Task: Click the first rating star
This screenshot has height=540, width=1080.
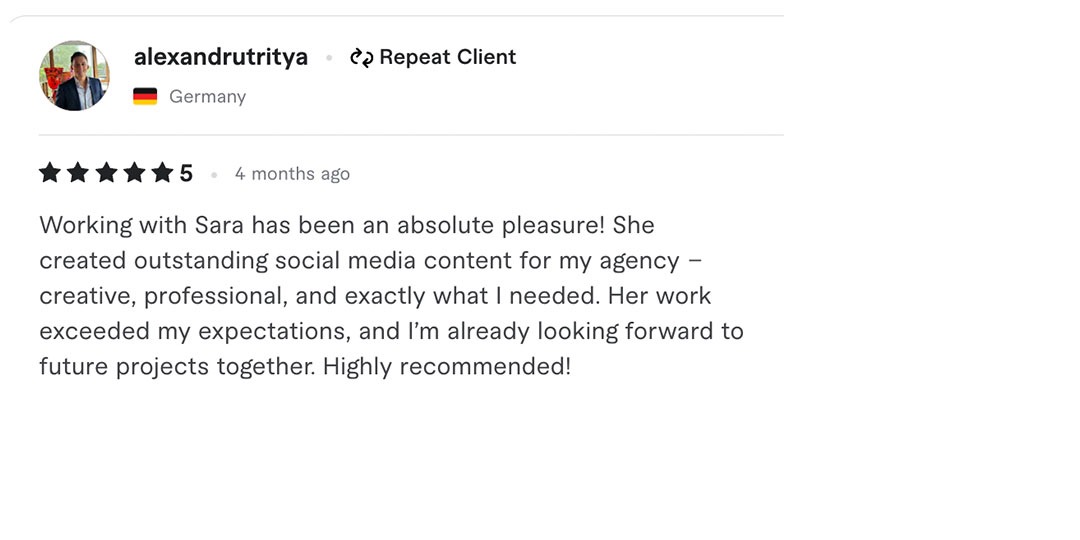Action: pos(50,173)
